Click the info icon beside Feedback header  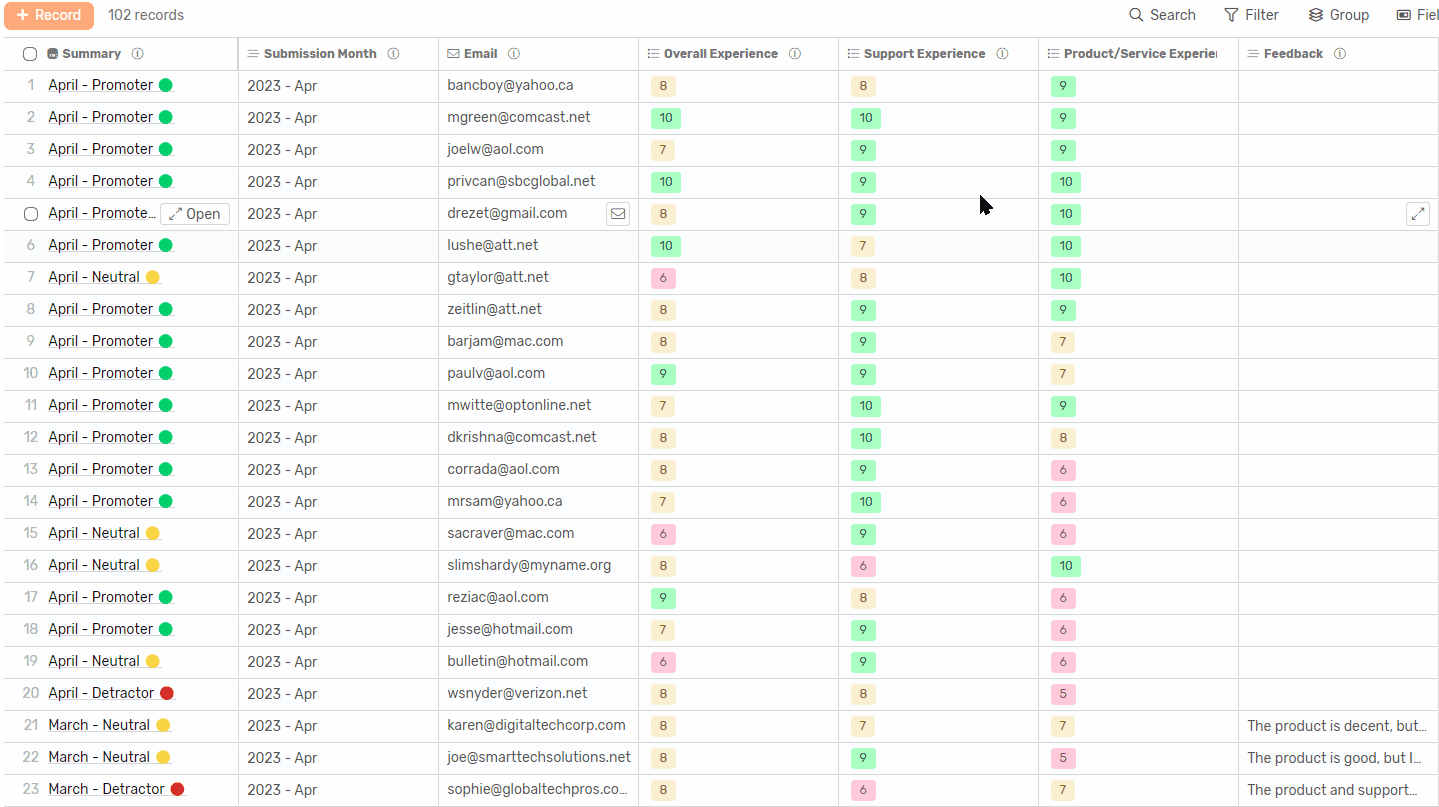(x=1340, y=54)
